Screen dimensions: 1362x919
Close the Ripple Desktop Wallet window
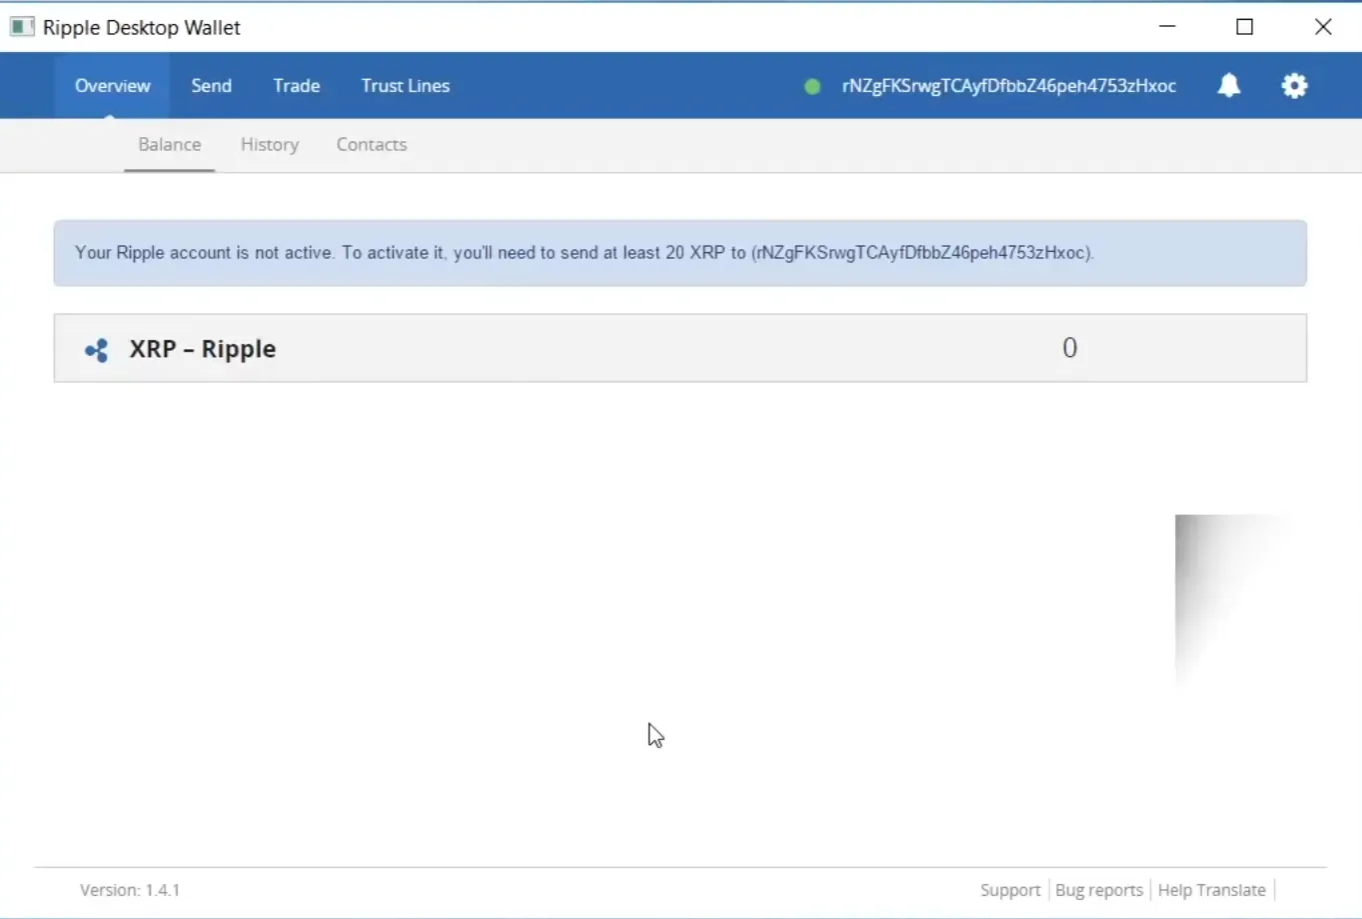click(x=1323, y=27)
